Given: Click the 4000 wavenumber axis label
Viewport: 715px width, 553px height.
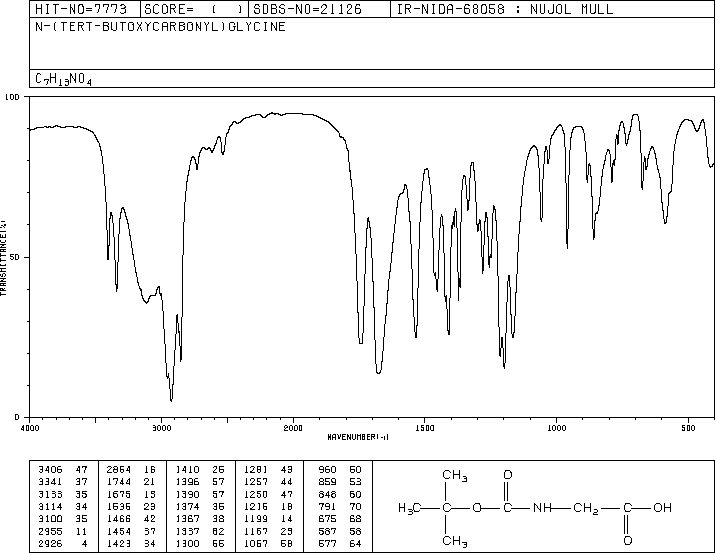Looking at the screenshot, I should (30, 428).
